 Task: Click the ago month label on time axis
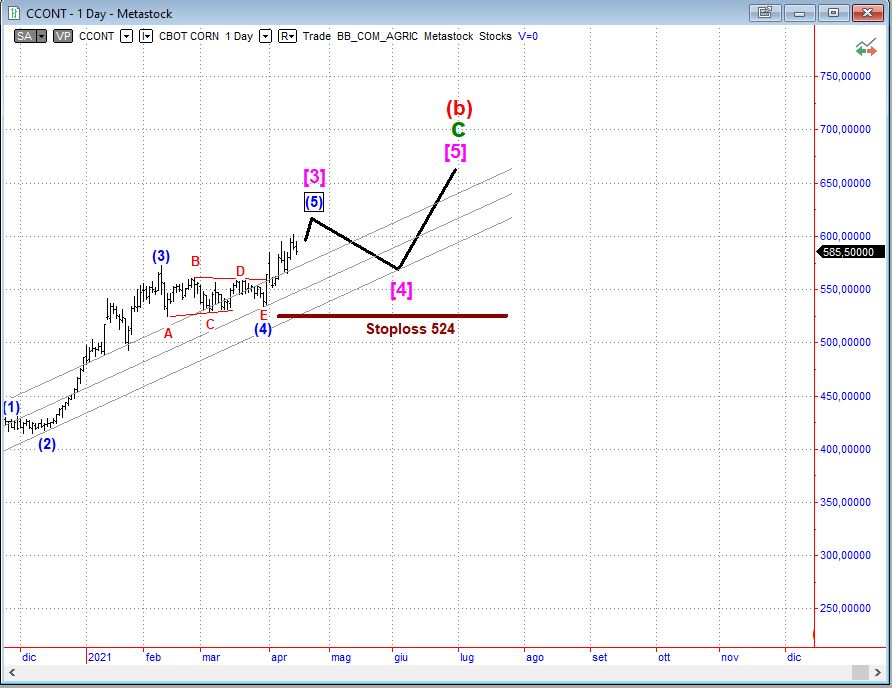pyautogui.click(x=535, y=658)
